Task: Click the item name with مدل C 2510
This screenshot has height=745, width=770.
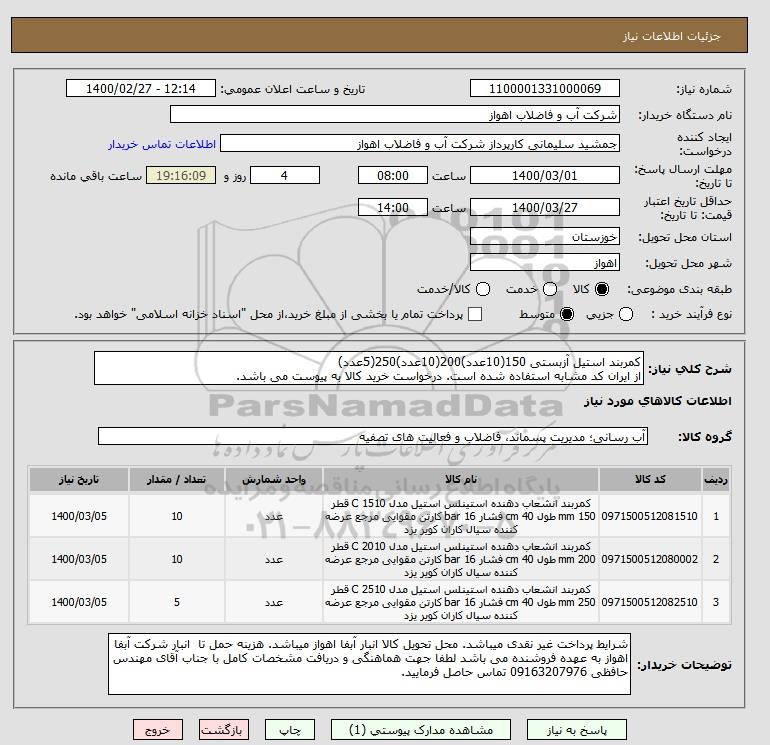Action: [461, 602]
